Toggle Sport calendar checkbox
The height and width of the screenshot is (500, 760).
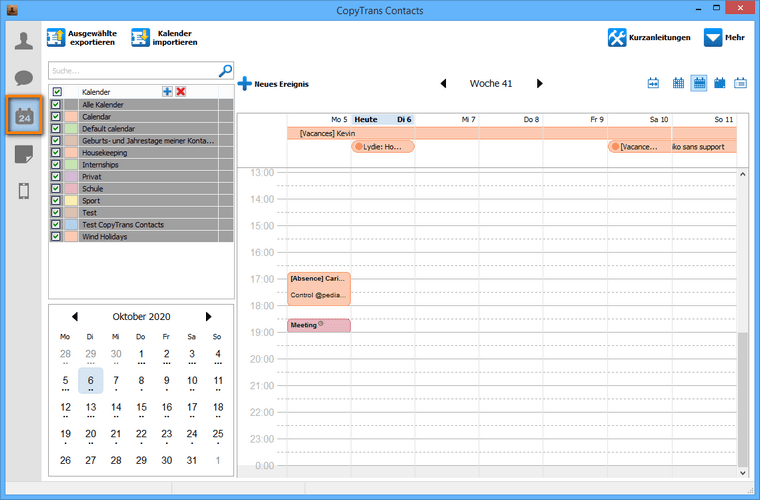coord(56,201)
